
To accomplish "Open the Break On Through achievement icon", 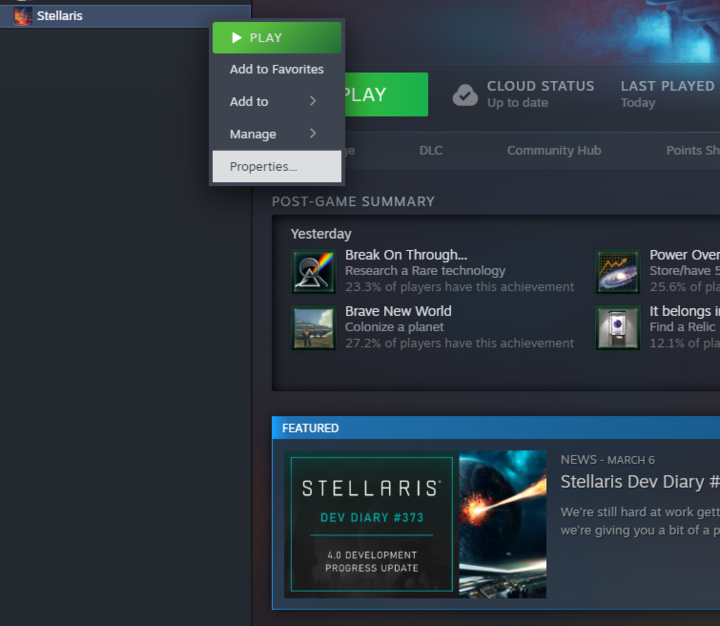I will [313, 271].
